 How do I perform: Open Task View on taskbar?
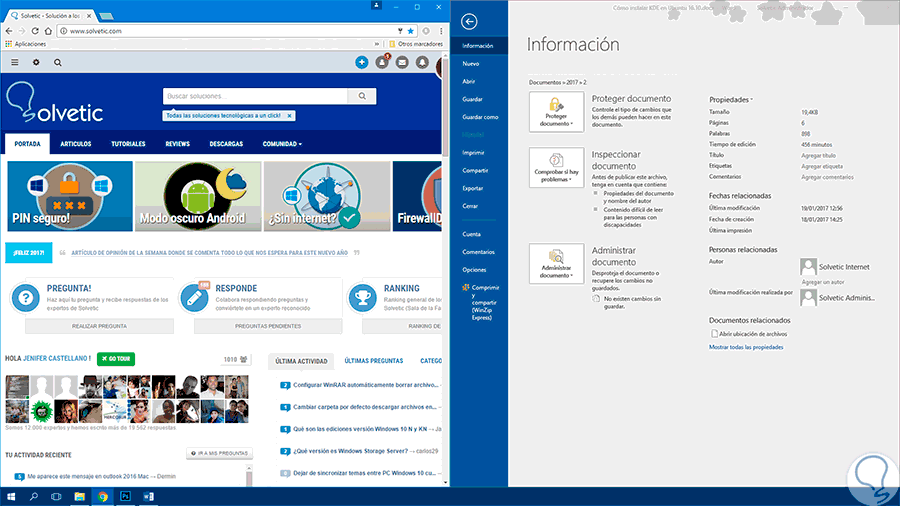pyautogui.click(x=56, y=496)
